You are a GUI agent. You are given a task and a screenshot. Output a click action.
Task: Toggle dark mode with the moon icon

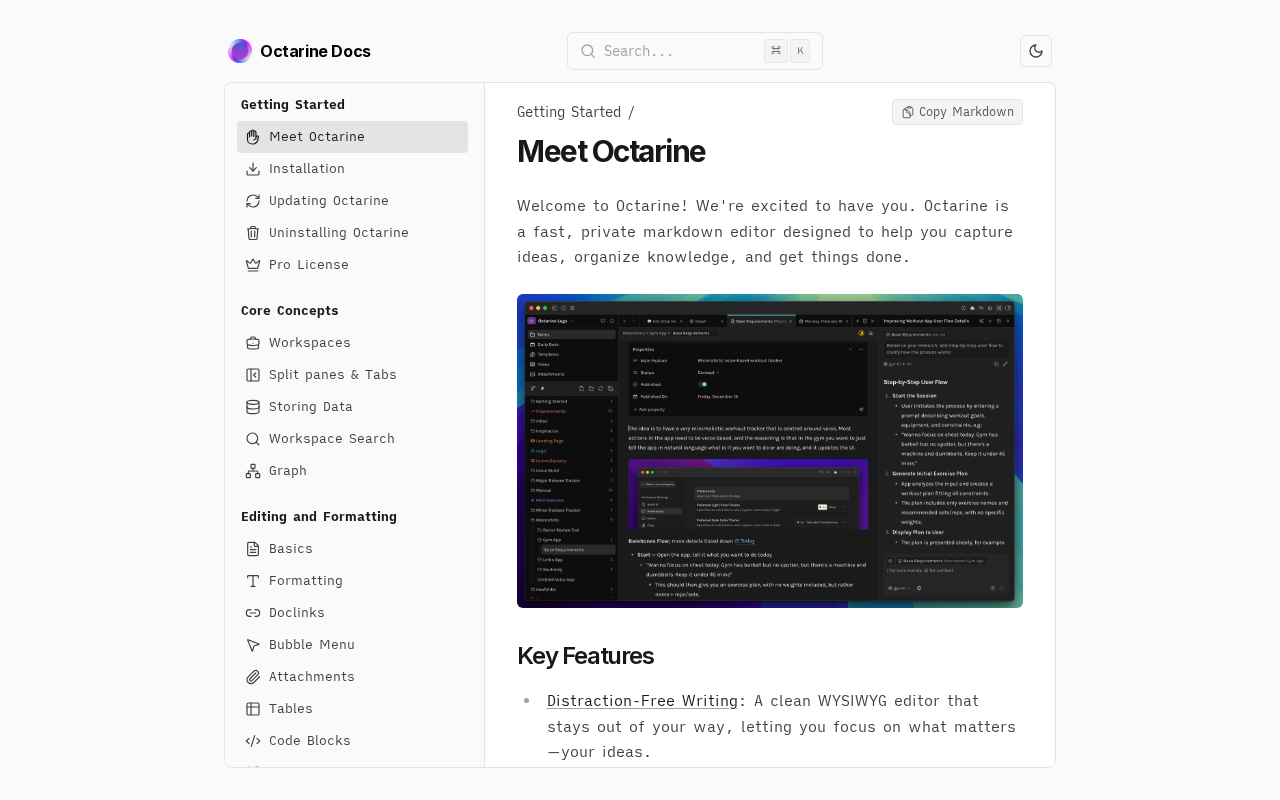point(1035,51)
